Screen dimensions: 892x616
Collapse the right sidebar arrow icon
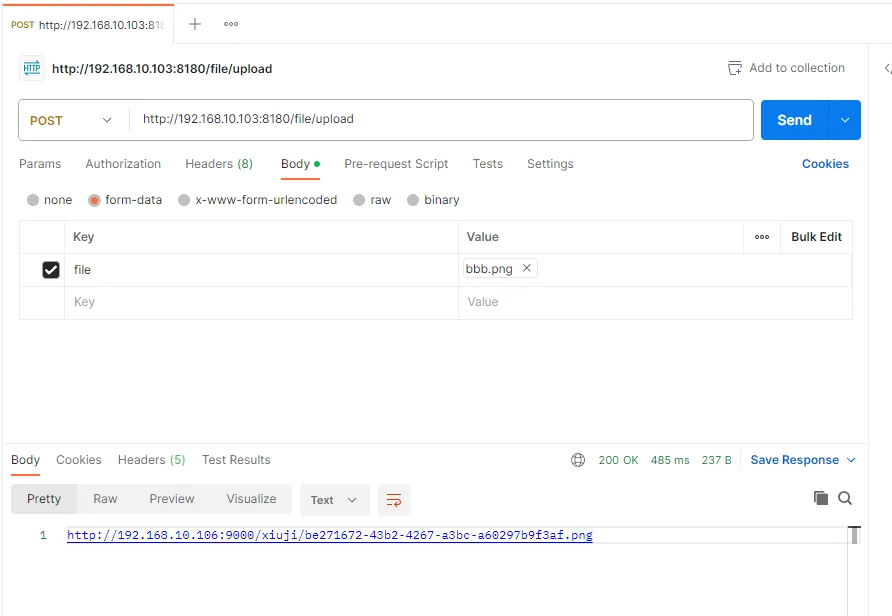coord(887,68)
